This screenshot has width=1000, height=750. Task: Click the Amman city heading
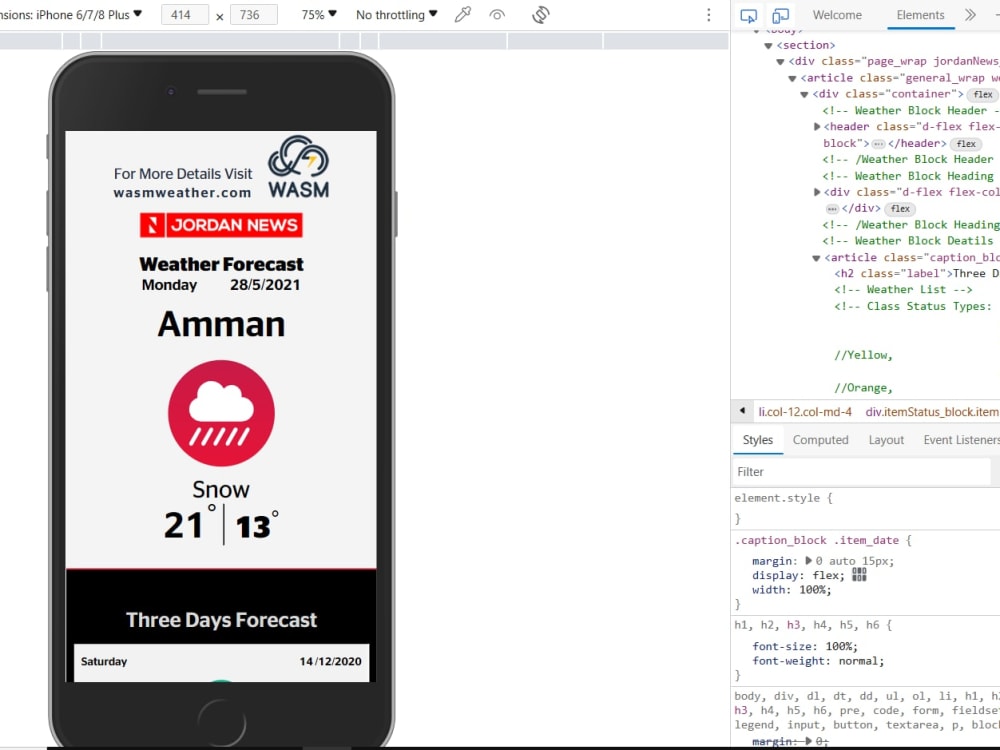[x=221, y=324]
